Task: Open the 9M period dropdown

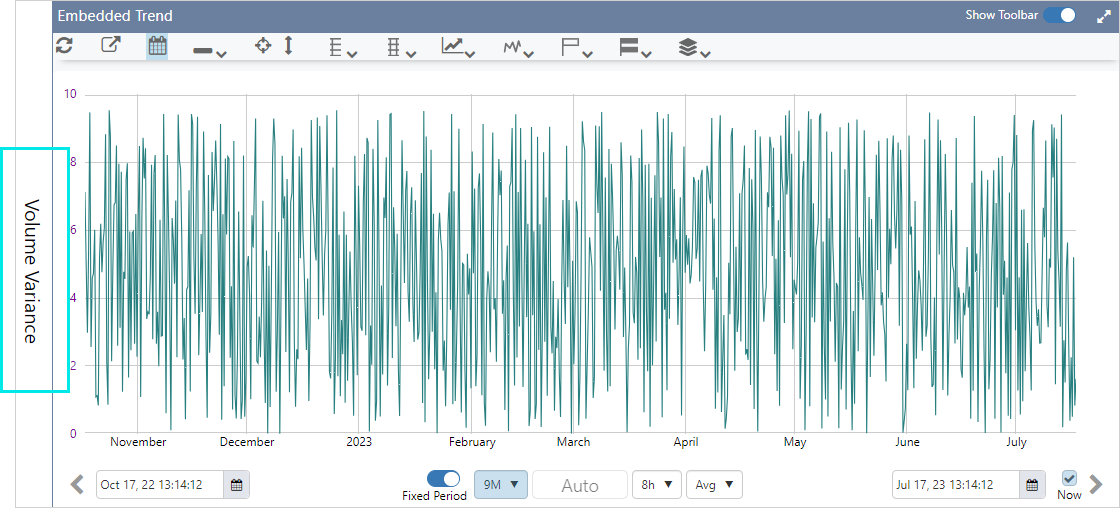Action: pos(500,485)
